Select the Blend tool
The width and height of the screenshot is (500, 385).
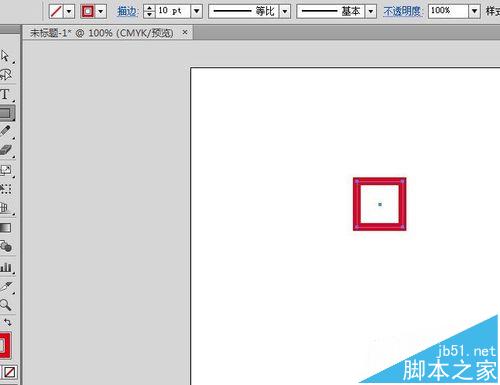(6, 247)
